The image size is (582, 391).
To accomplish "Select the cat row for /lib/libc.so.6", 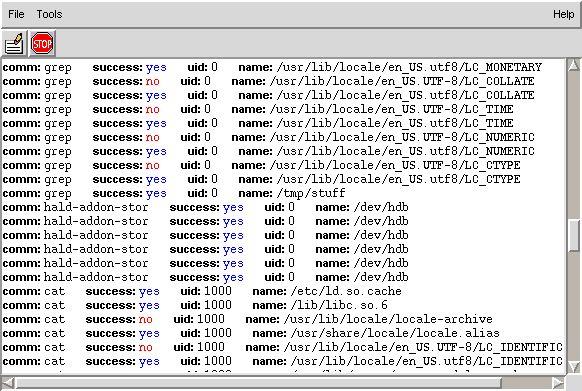I will [x=195, y=305].
